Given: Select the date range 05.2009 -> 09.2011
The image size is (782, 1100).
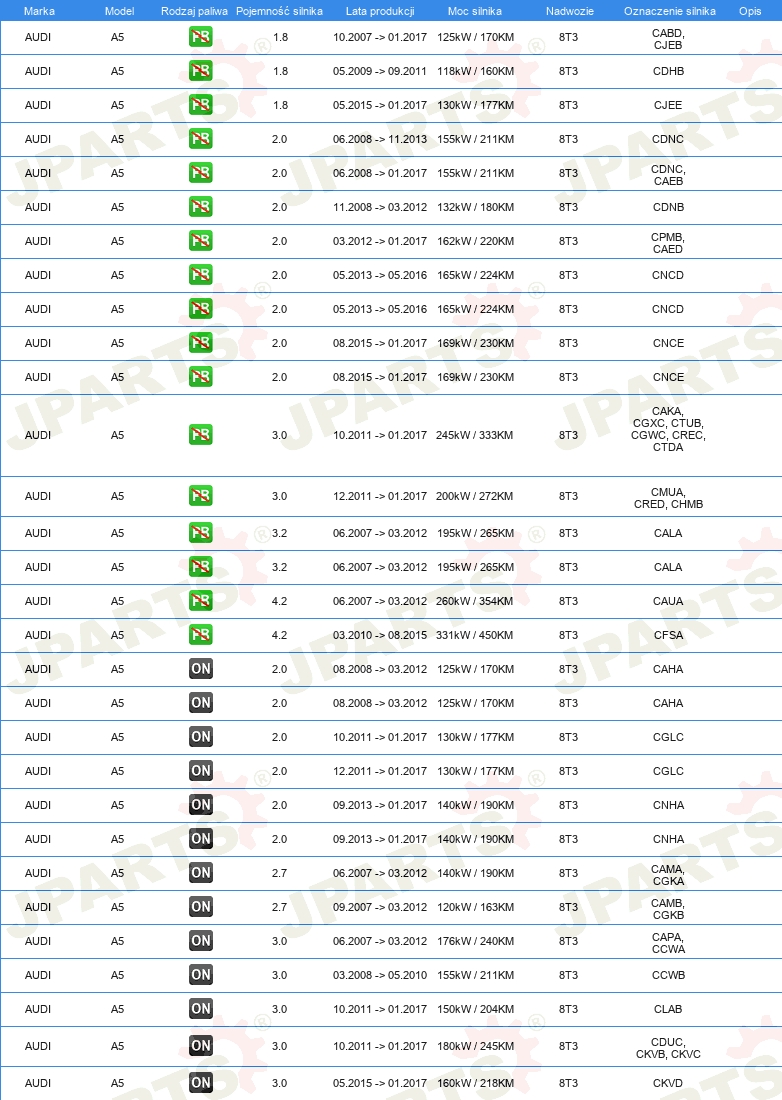Looking at the screenshot, I should (379, 71).
